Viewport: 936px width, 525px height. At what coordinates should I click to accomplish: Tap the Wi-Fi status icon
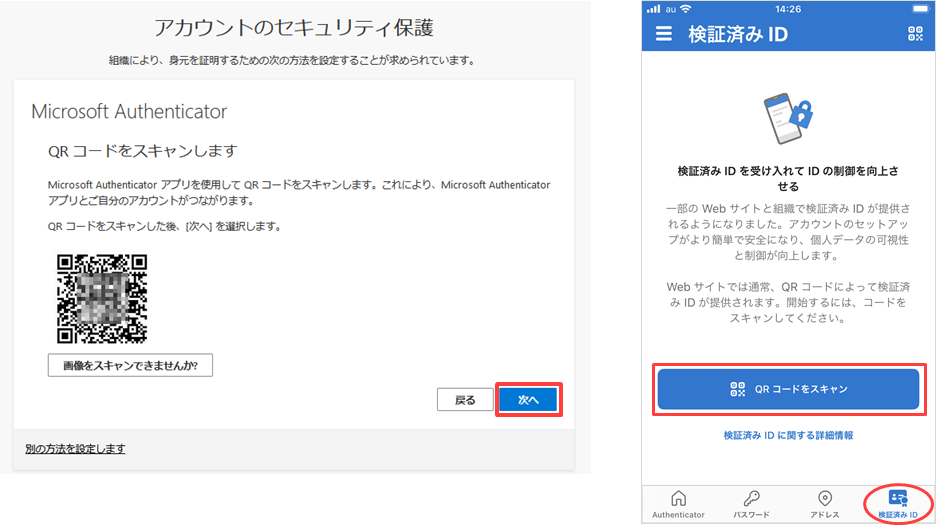[x=685, y=9]
